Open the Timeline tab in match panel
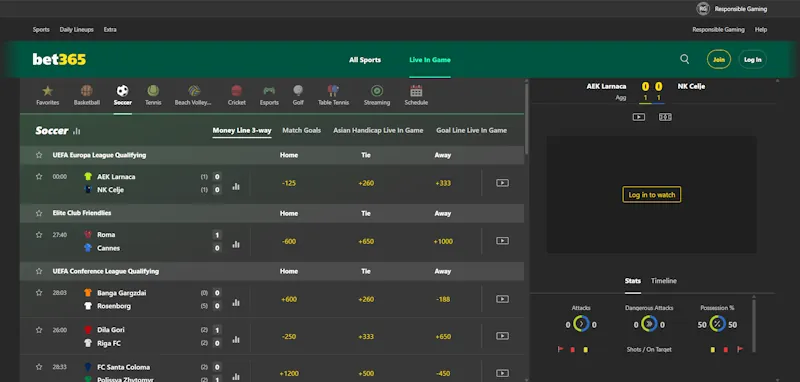 pos(664,281)
